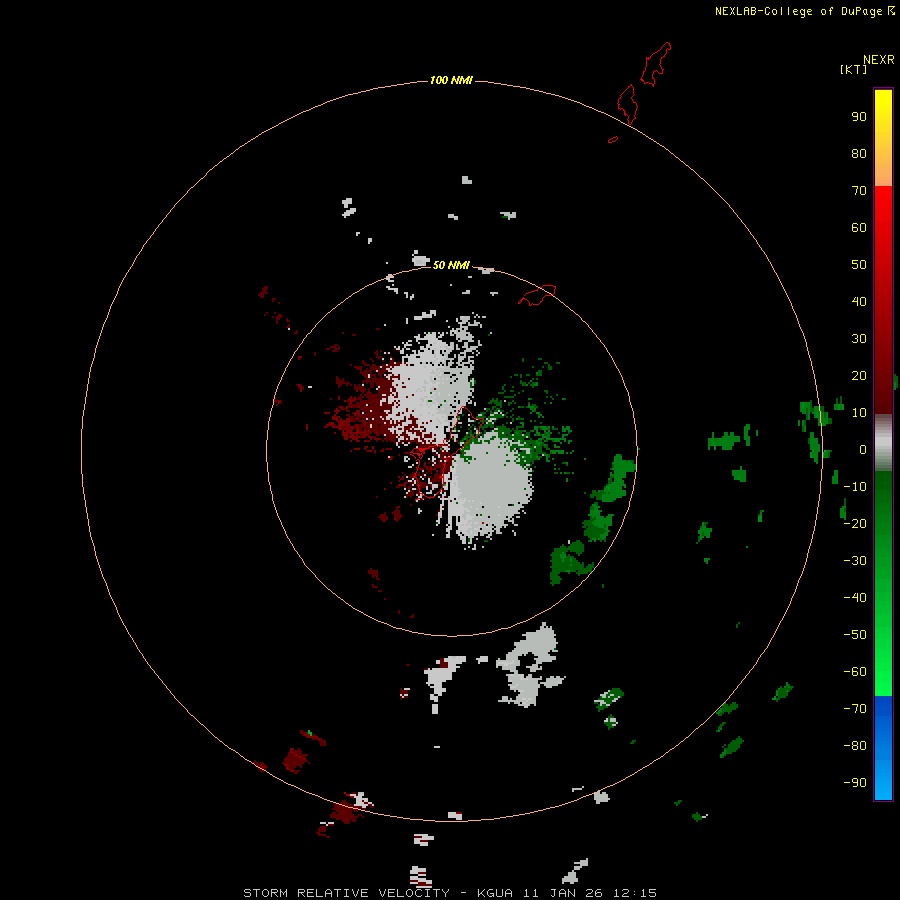Click the -10 value on velocity scale
The width and height of the screenshot is (900, 900).
(855, 487)
